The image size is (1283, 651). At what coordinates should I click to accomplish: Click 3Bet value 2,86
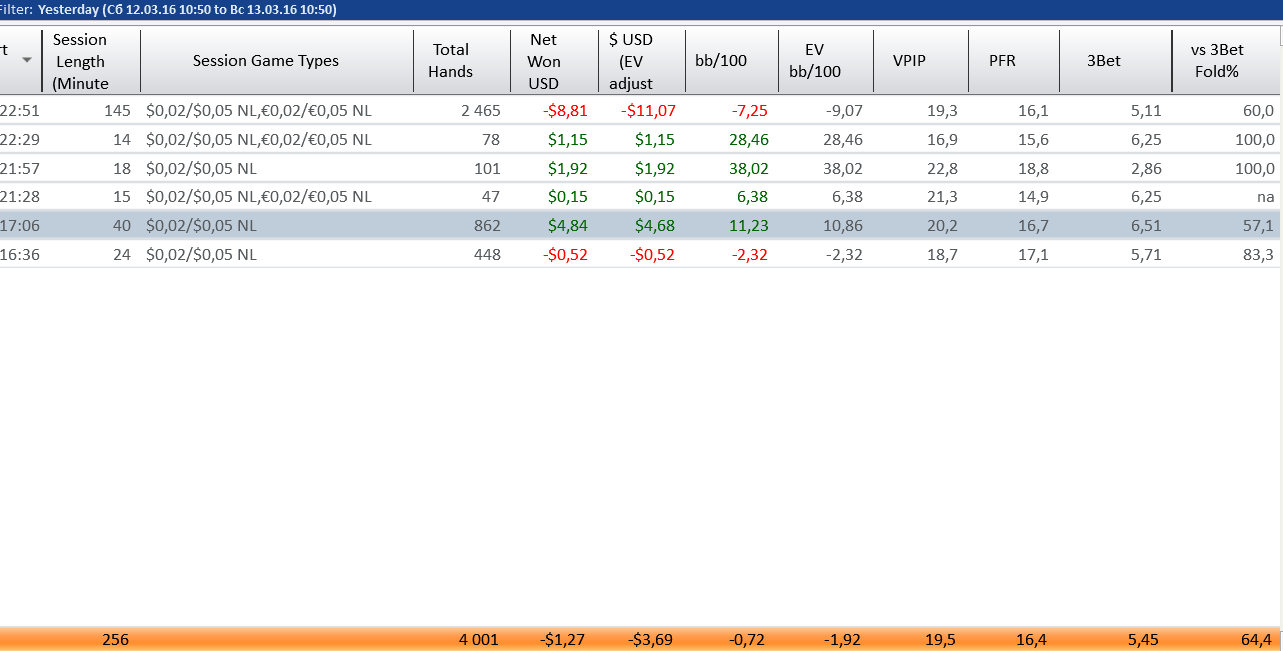pyautogui.click(x=1145, y=168)
